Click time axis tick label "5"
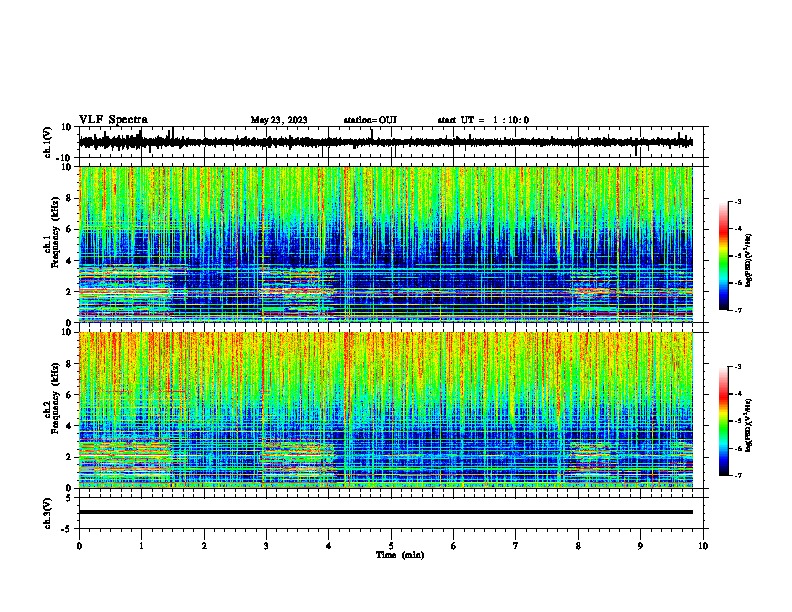The height and width of the screenshot is (612, 792). 391,546
